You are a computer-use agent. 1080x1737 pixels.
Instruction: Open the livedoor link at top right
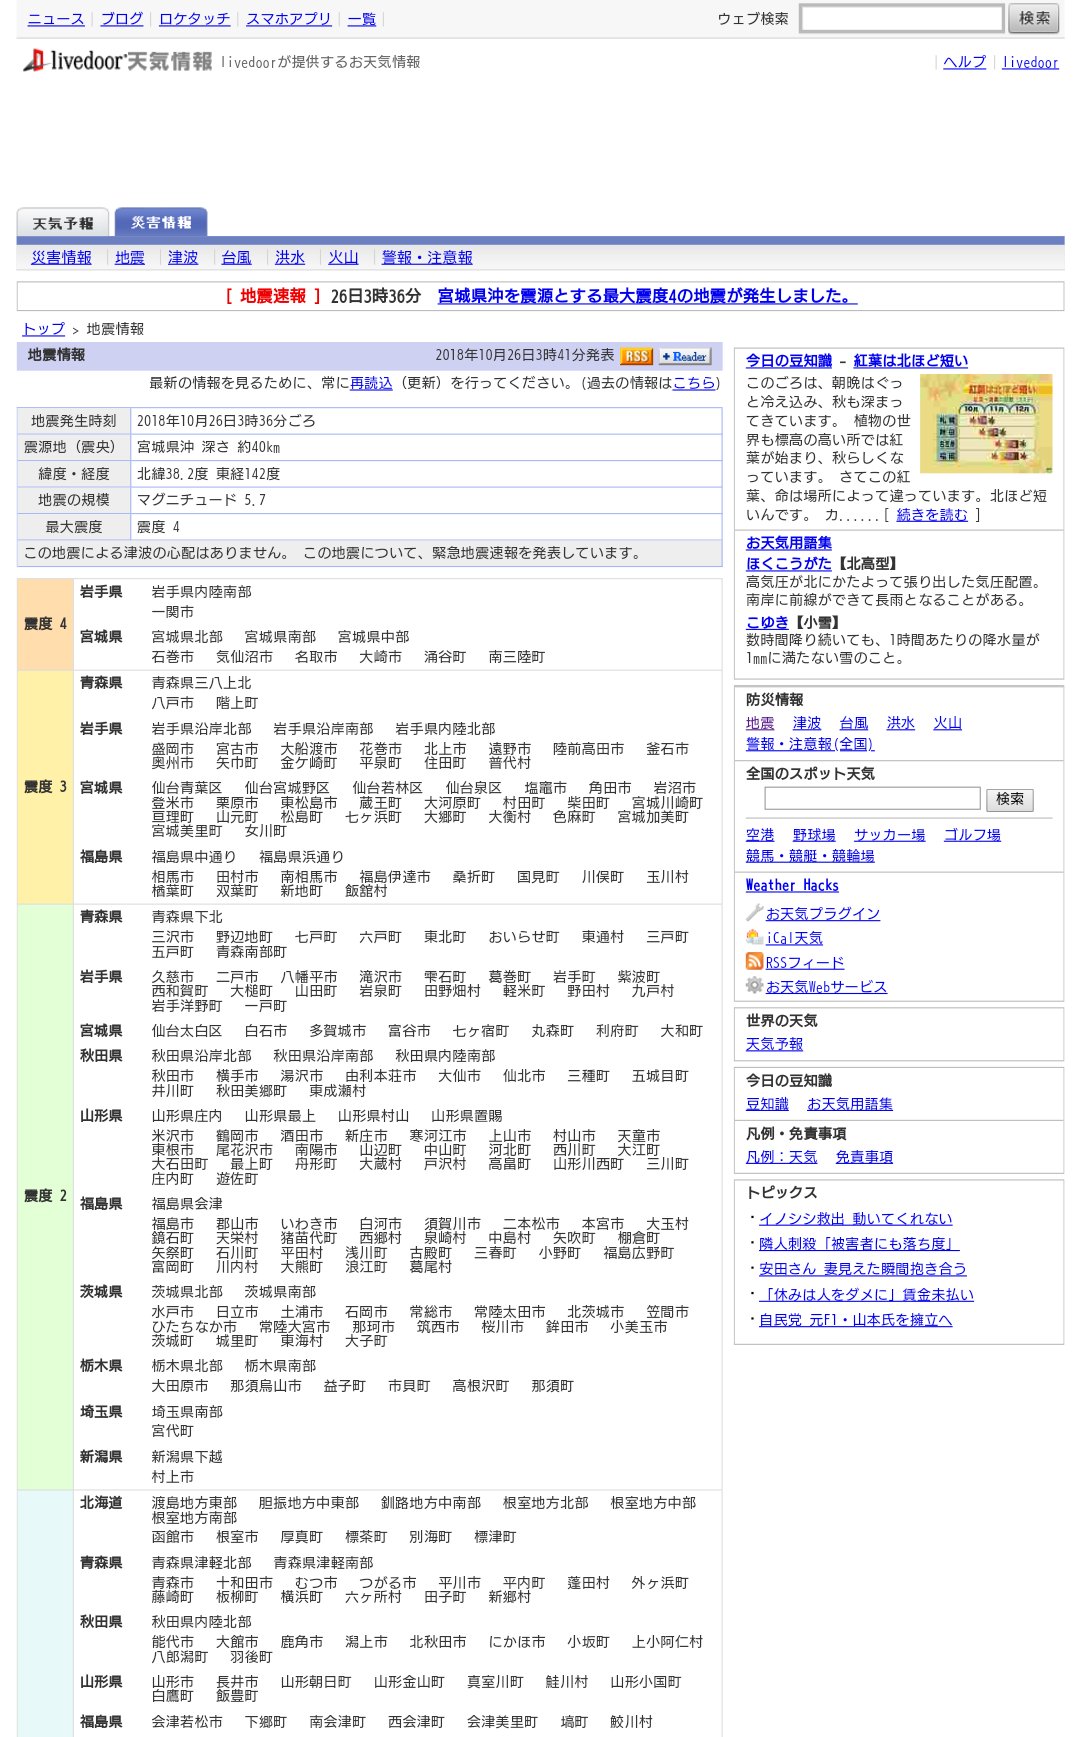(1030, 62)
